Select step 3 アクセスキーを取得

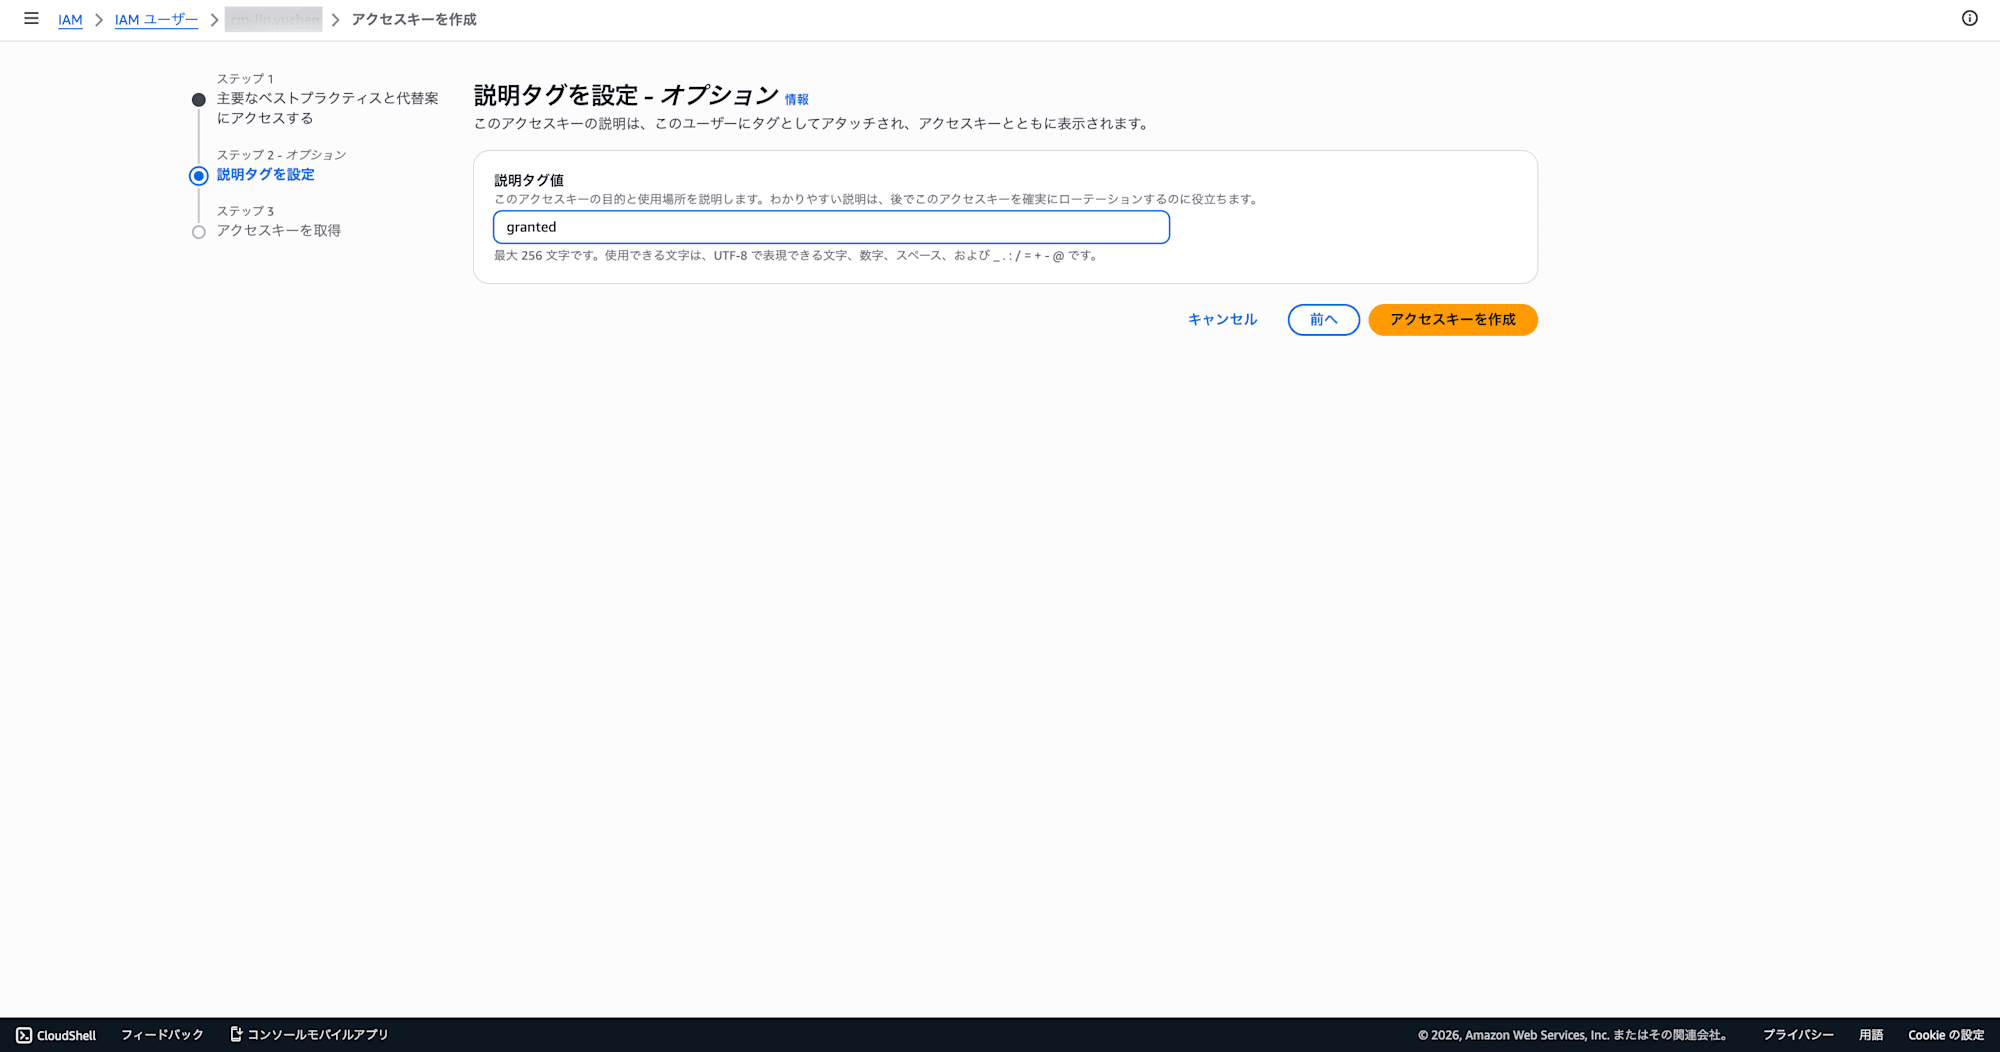pos(279,231)
